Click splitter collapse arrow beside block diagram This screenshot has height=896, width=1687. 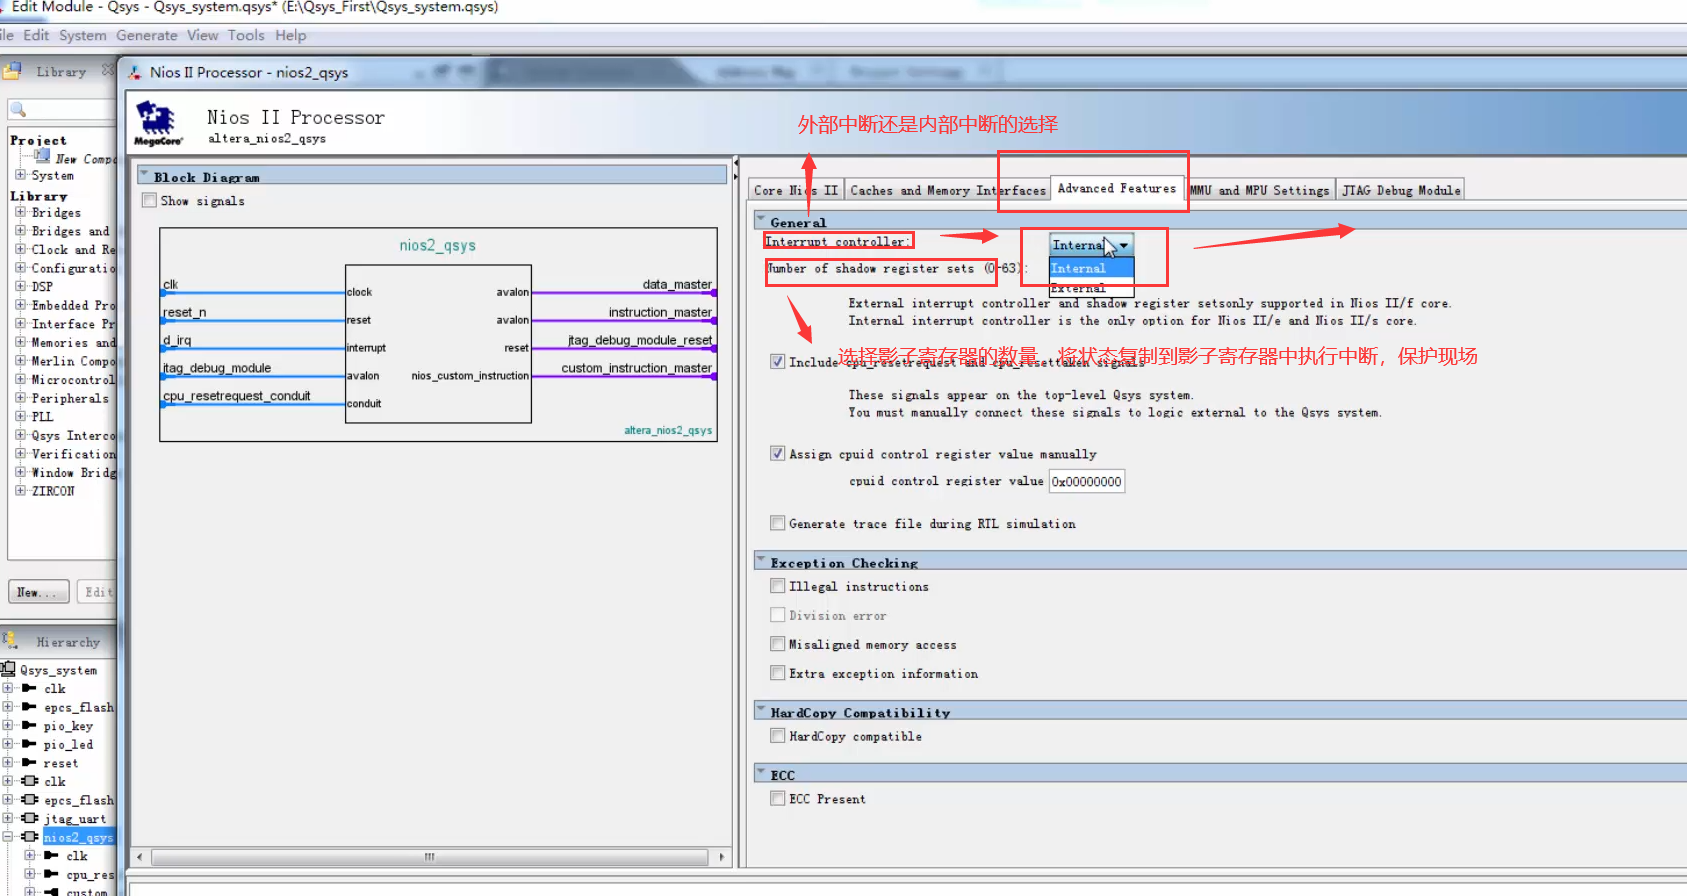coord(736,163)
